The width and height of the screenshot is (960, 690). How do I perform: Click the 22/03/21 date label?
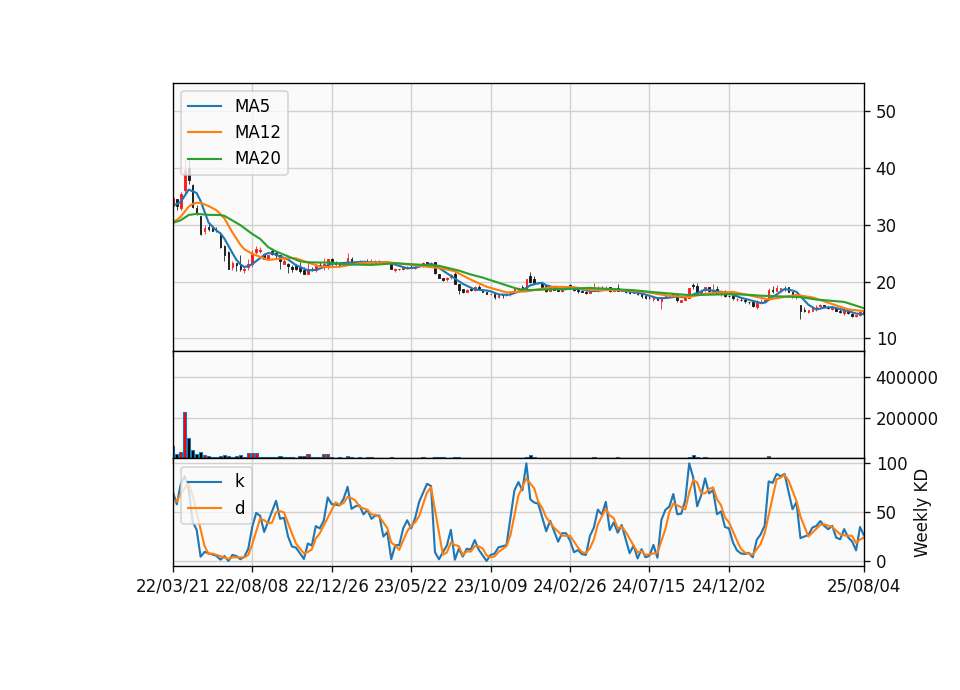tap(173, 586)
